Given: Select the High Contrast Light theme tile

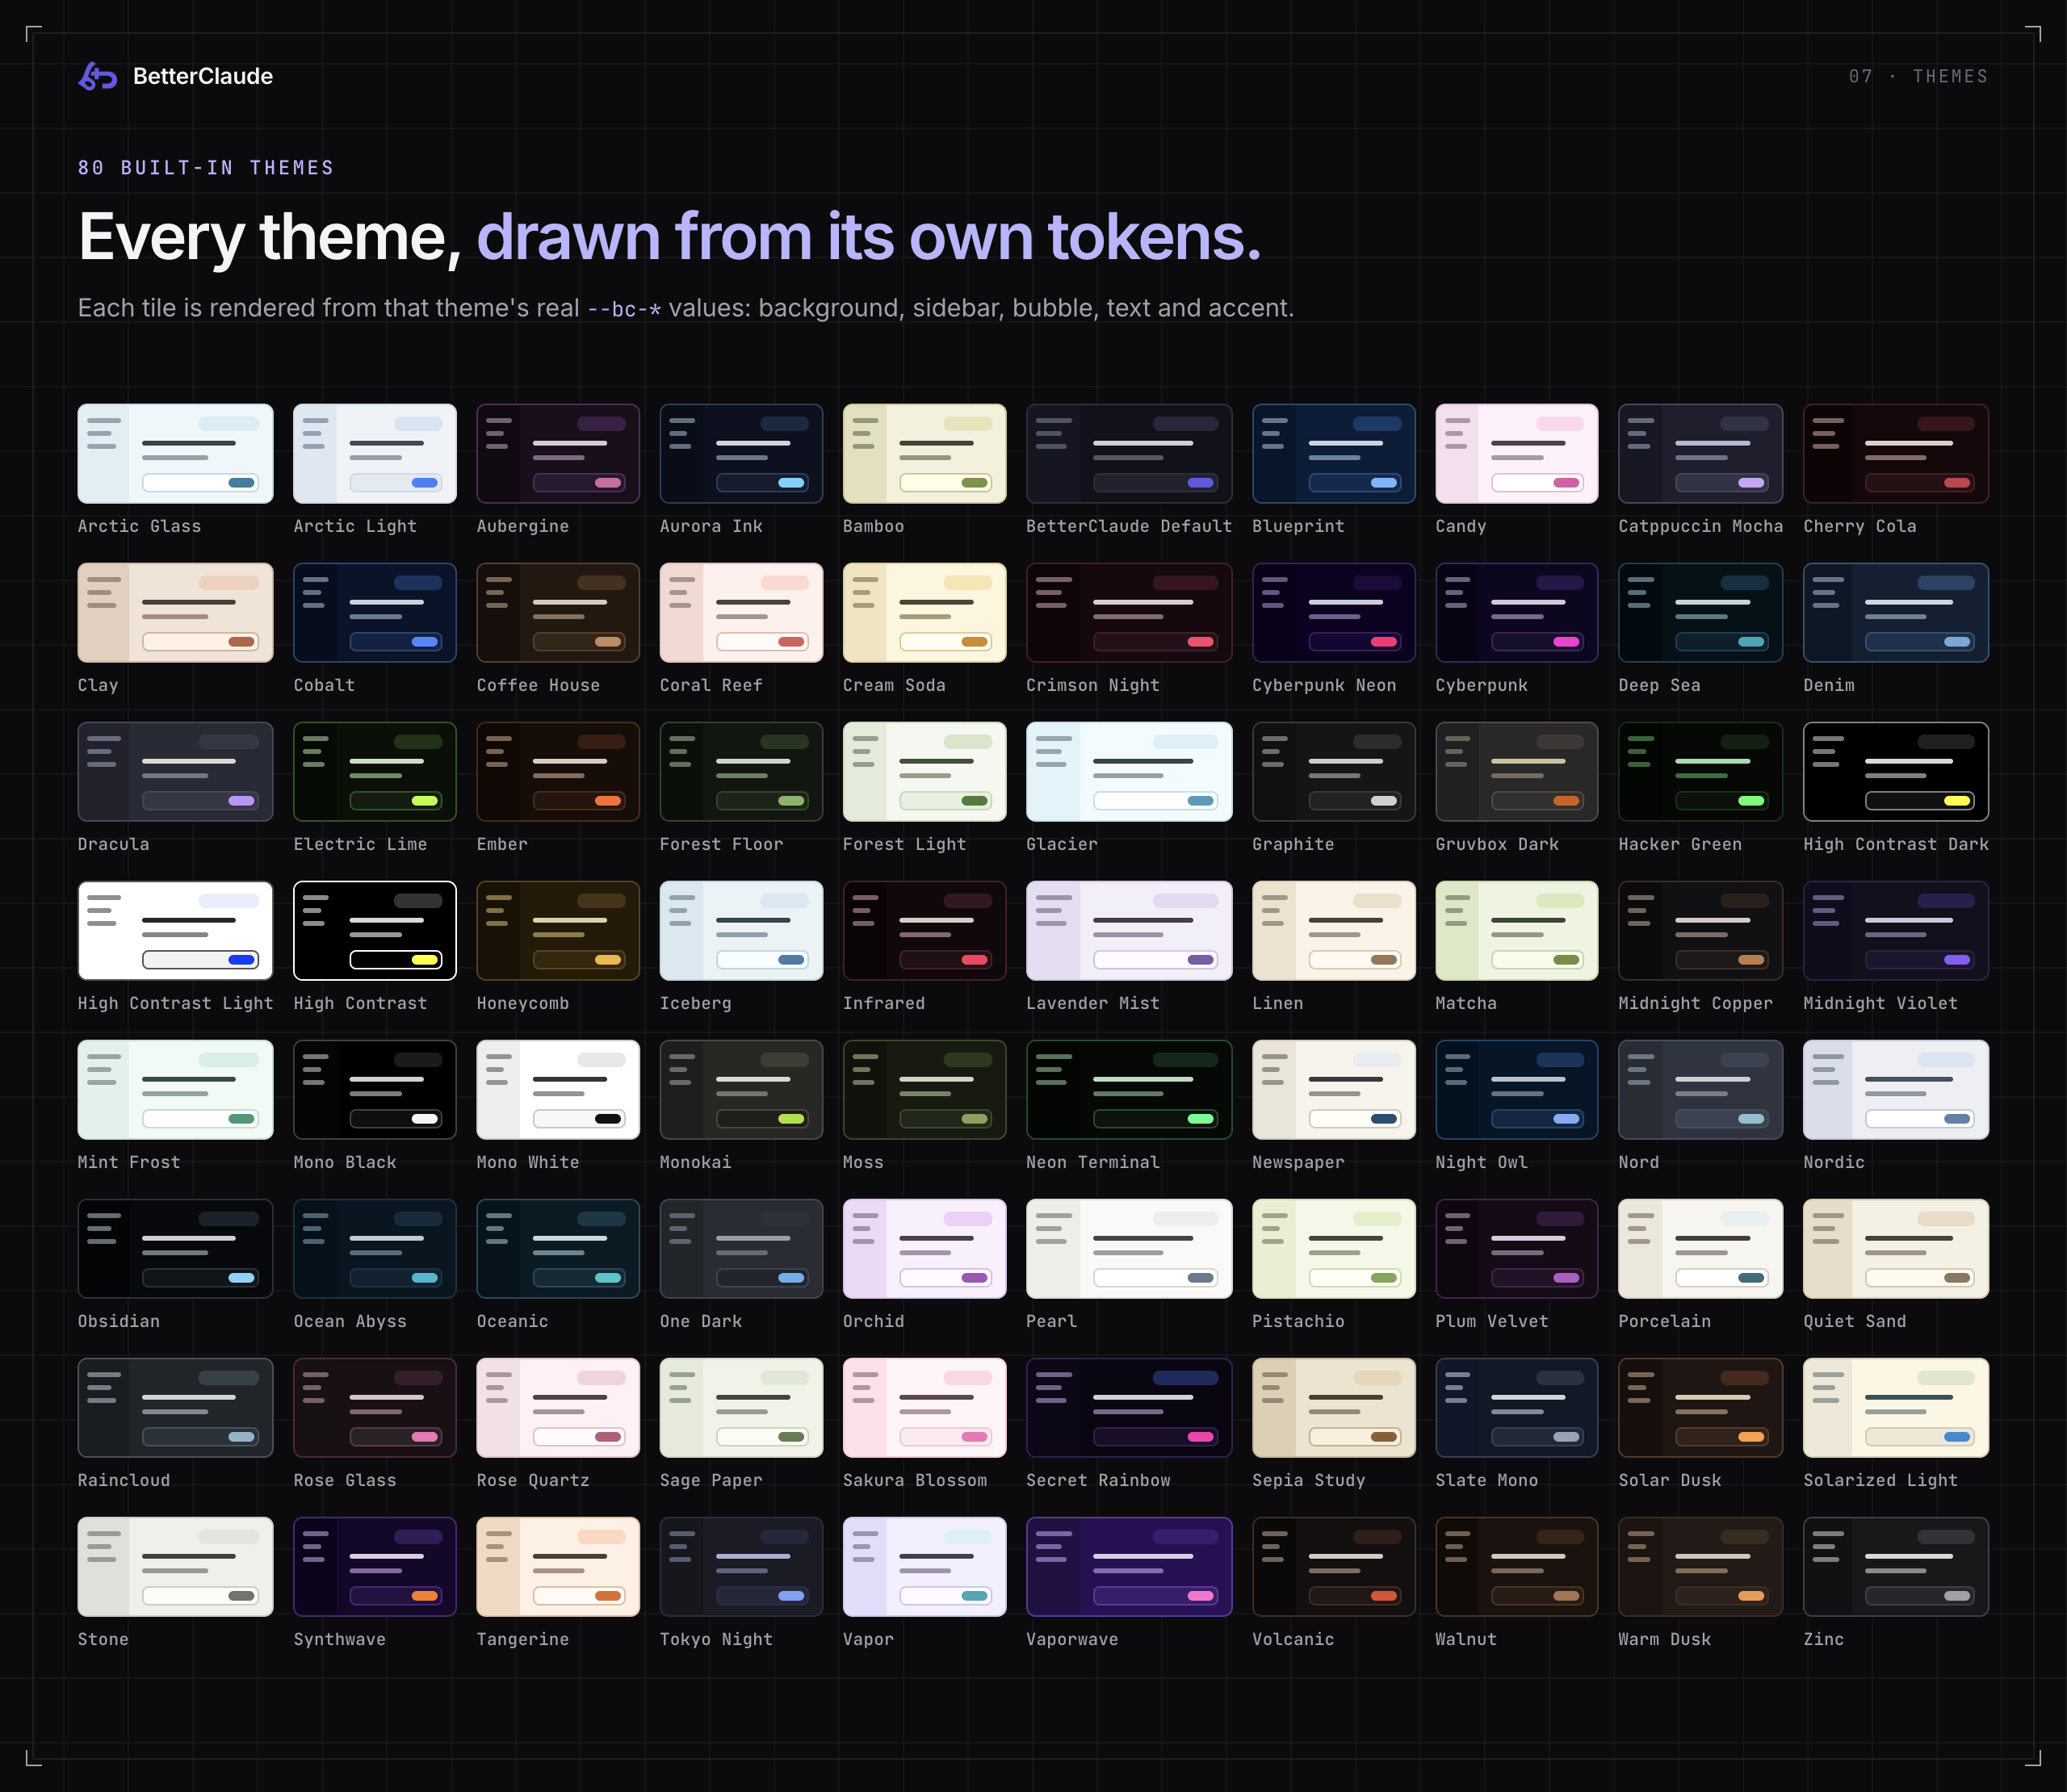Looking at the screenshot, I should click(x=175, y=930).
